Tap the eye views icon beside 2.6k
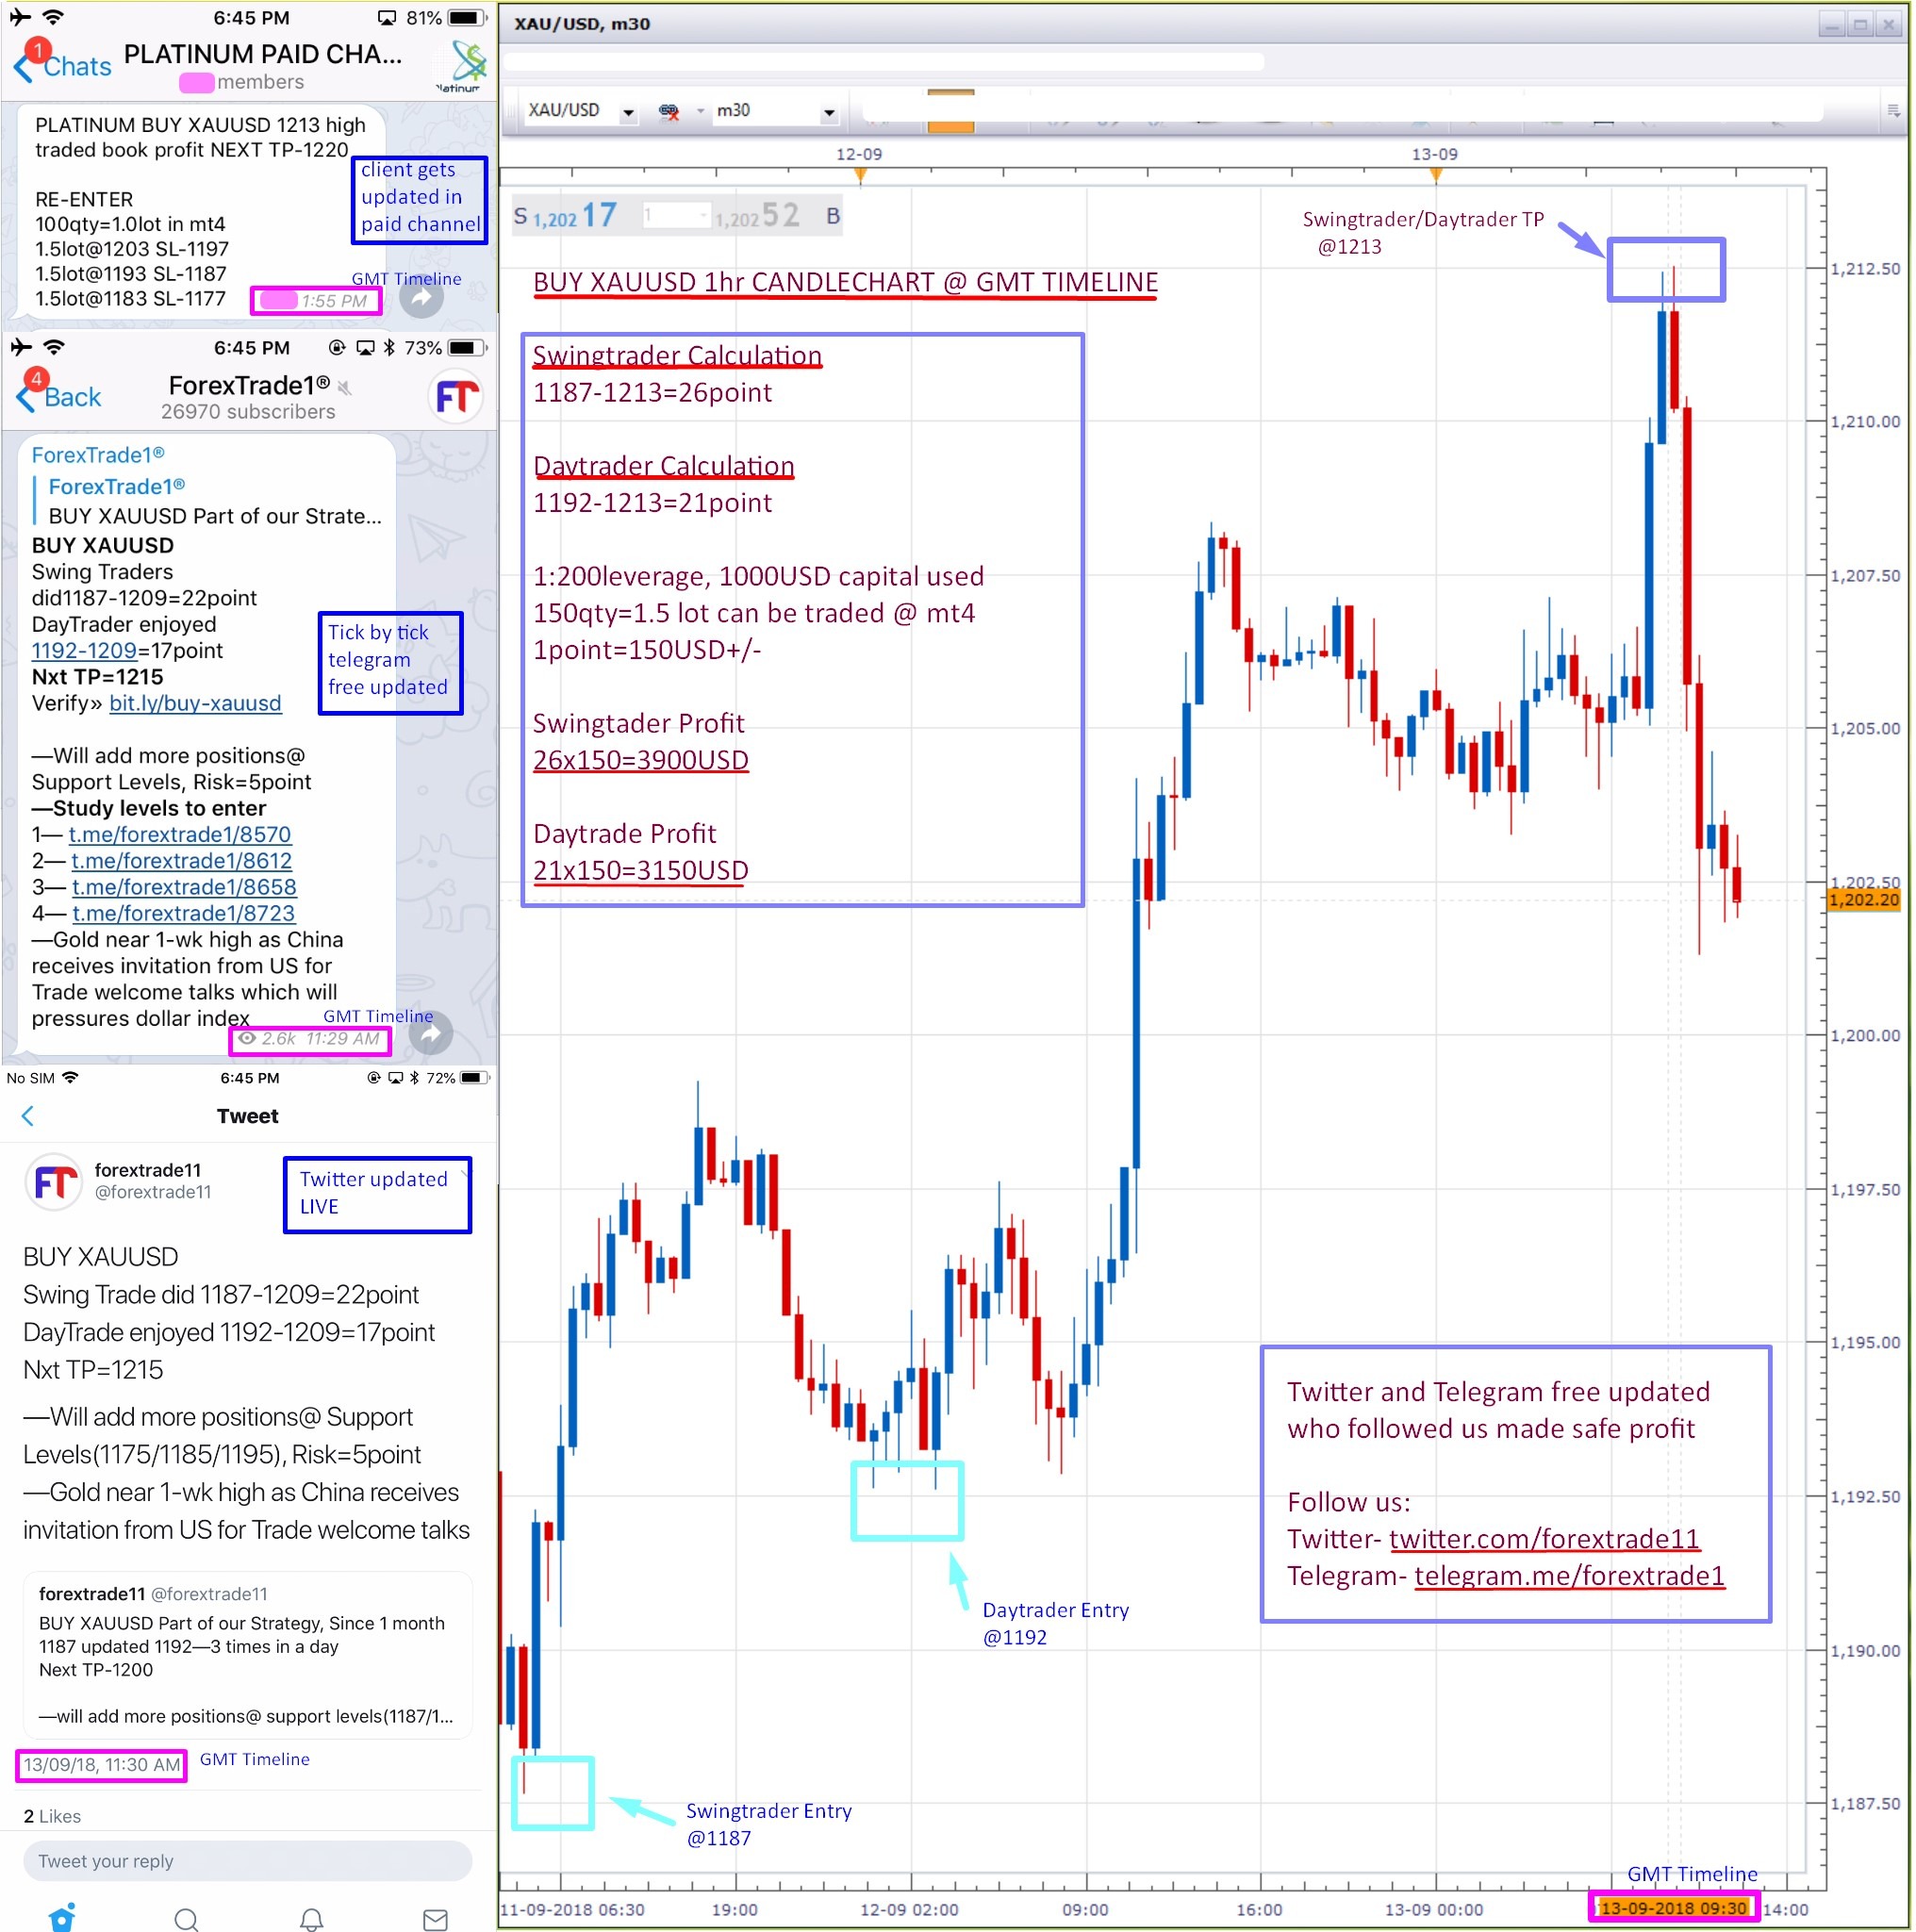Image resolution: width=1916 pixels, height=1932 pixels. (x=247, y=1039)
